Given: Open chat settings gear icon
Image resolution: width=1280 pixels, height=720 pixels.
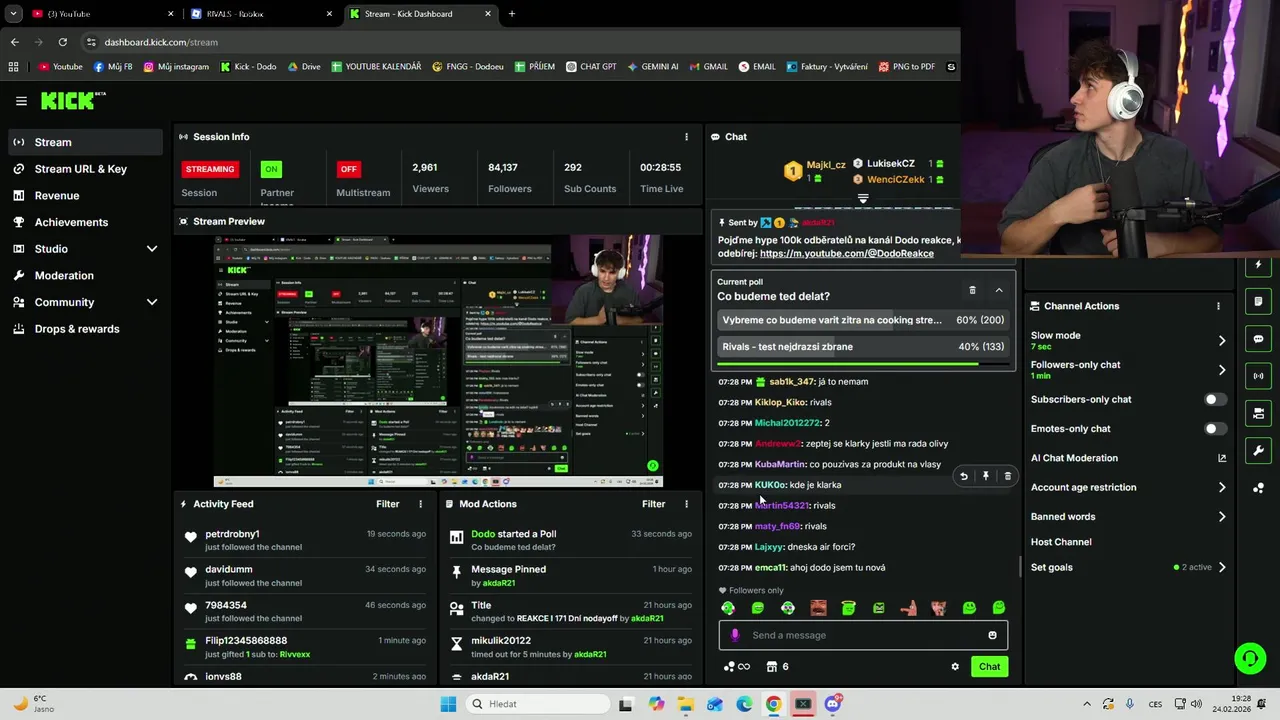Looking at the screenshot, I should [955, 667].
